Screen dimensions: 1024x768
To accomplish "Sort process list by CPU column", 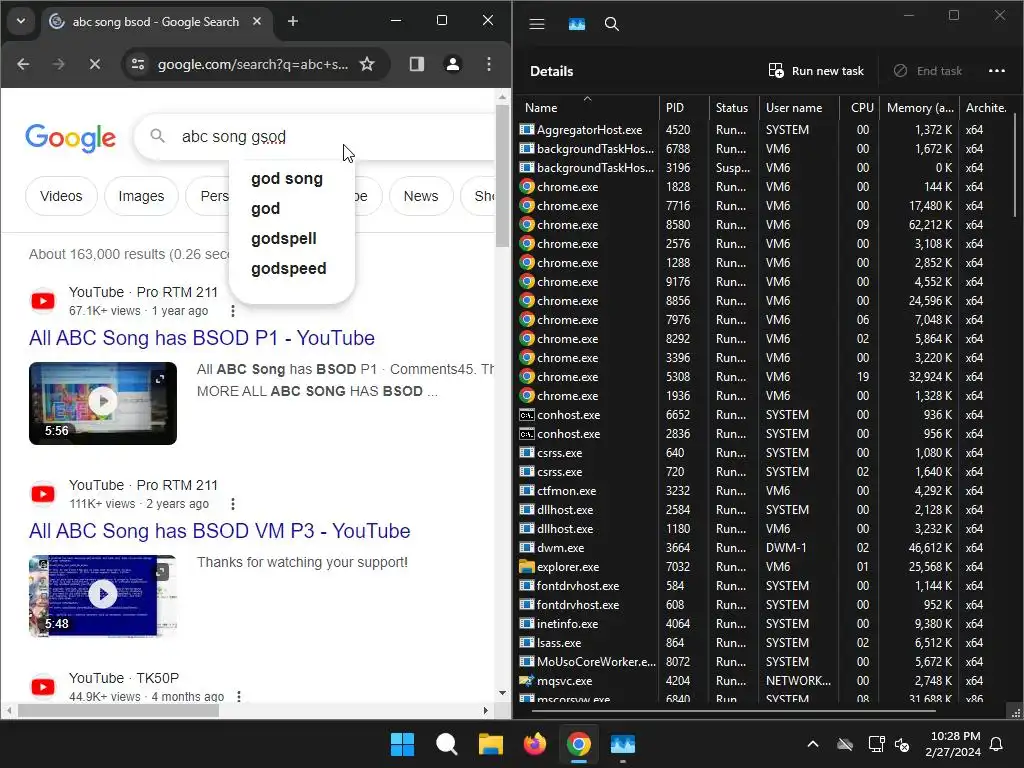I will pos(861,108).
